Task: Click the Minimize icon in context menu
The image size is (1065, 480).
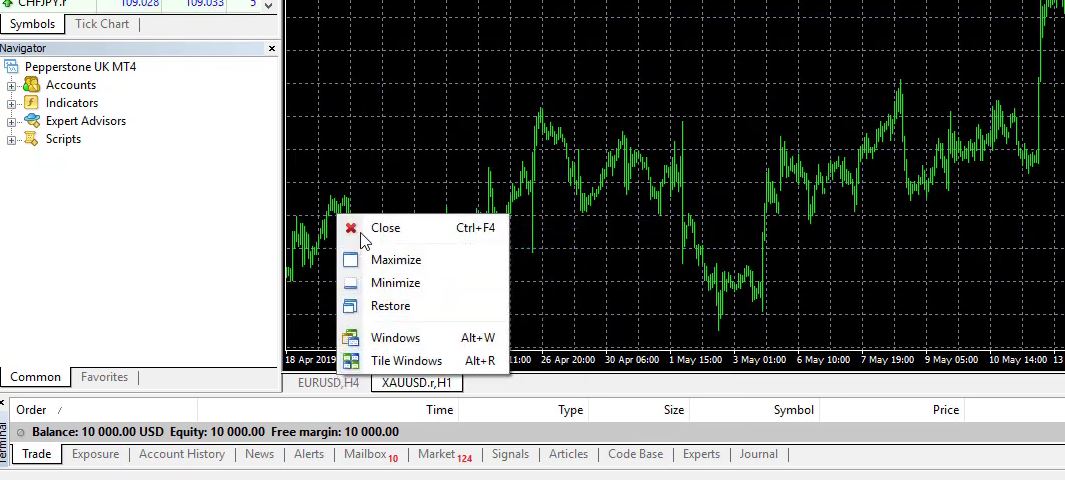Action: [x=350, y=283]
